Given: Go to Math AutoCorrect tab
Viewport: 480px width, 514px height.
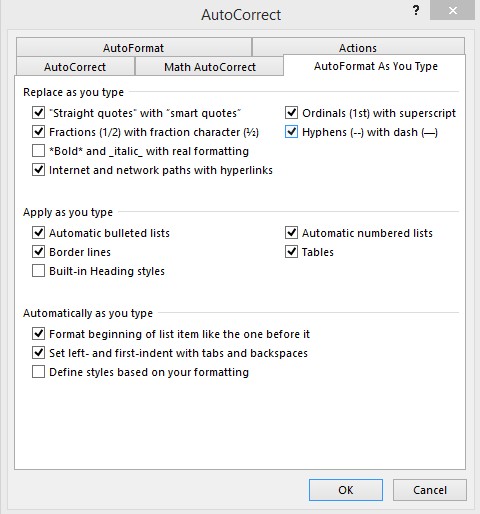Looking at the screenshot, I should click(x=210, y=67).
